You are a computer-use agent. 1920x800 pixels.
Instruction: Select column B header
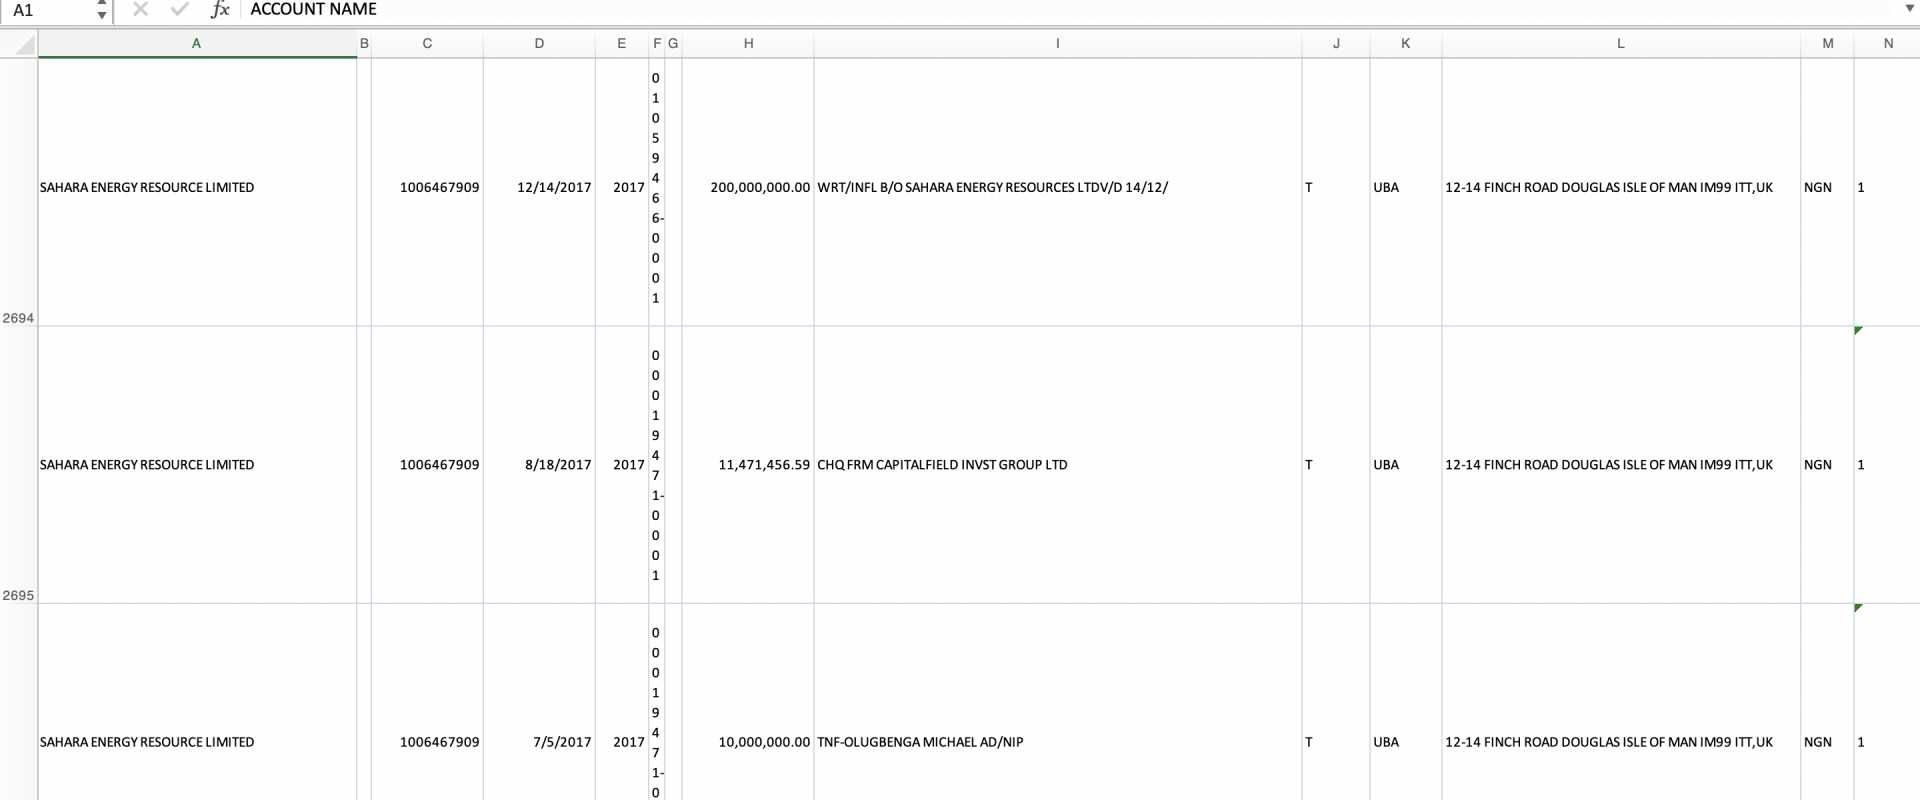364,44
